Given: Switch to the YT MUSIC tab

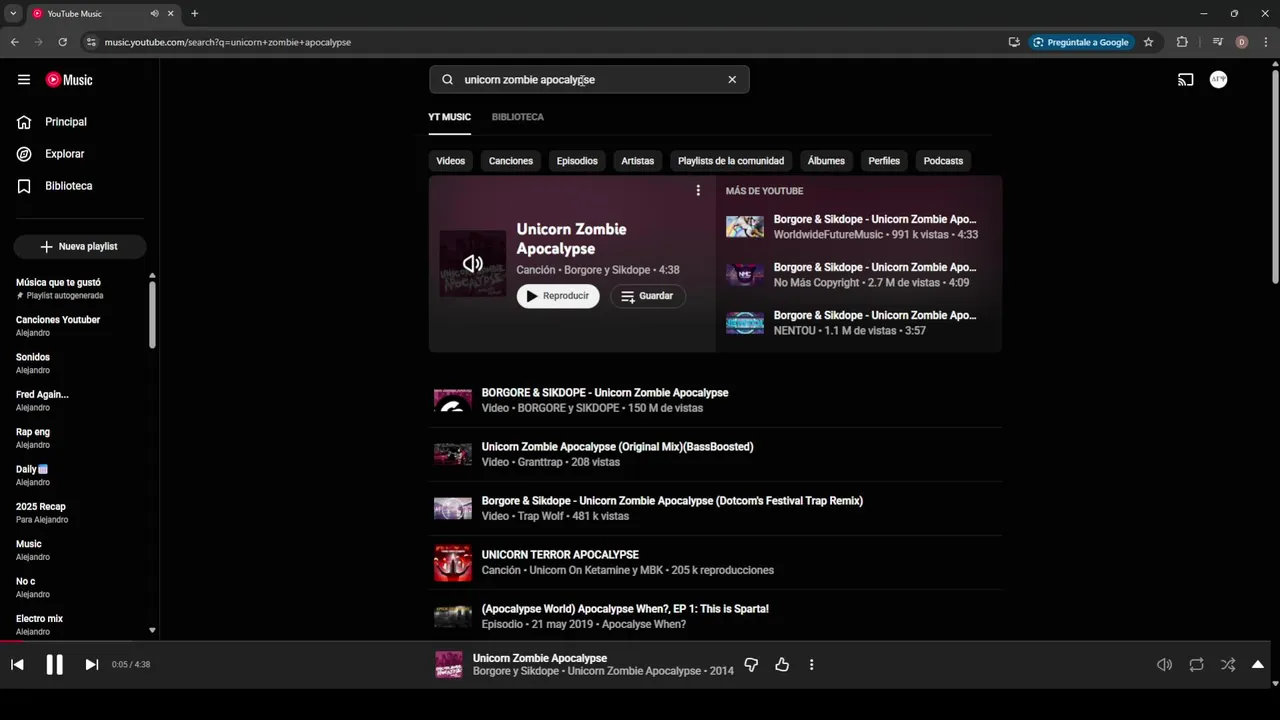Looking at the screenshot, I should click(449, 117).
